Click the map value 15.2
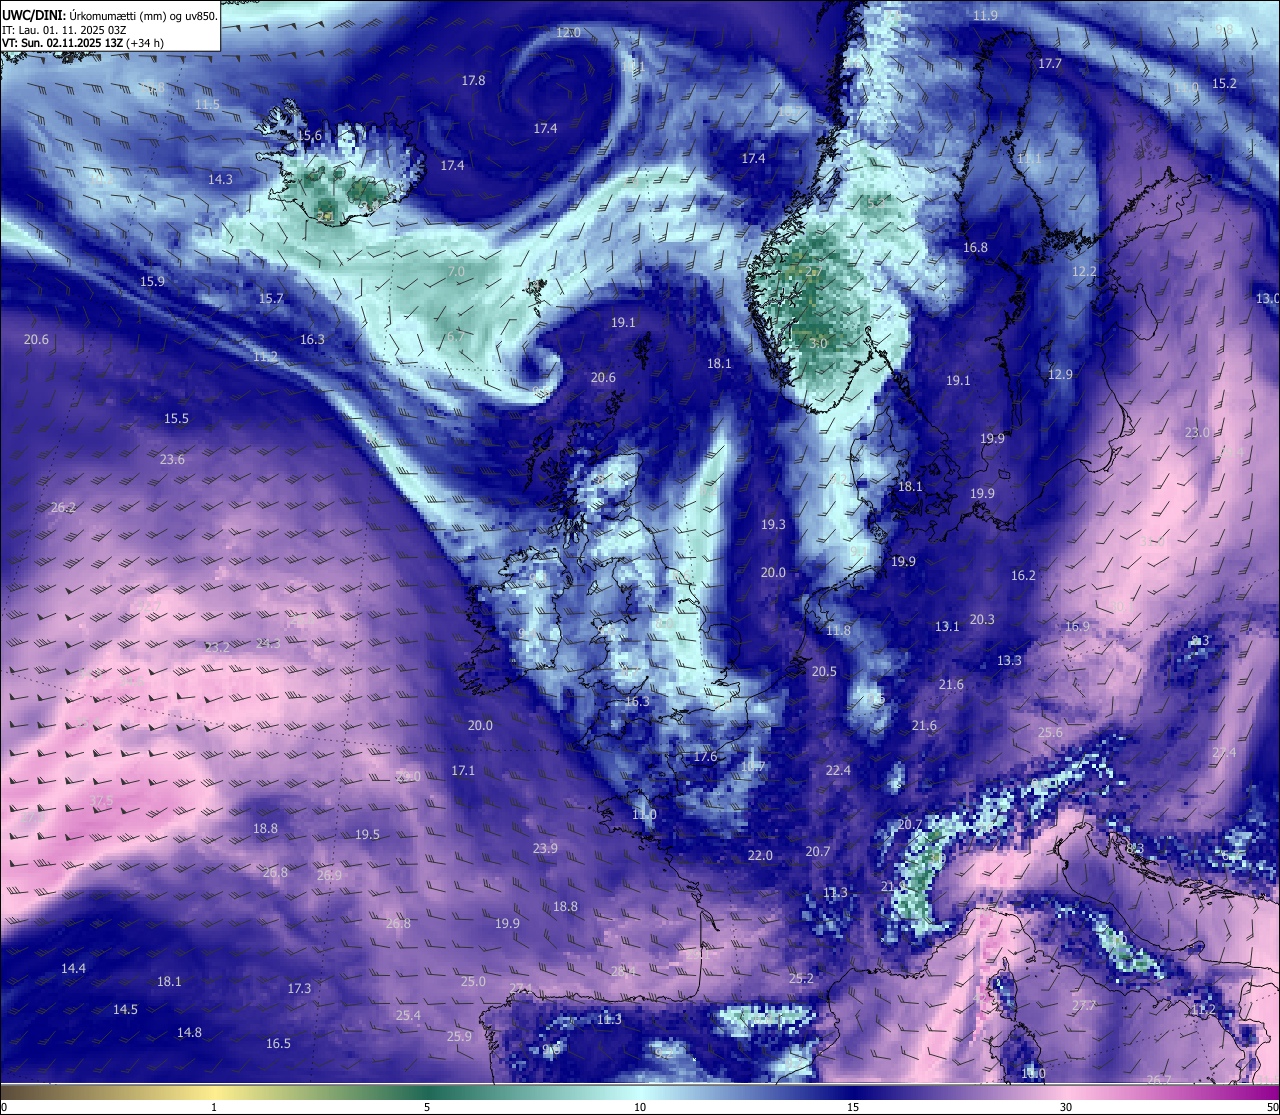This screenshot has height=1115, width=1280. coord(1224,84)
